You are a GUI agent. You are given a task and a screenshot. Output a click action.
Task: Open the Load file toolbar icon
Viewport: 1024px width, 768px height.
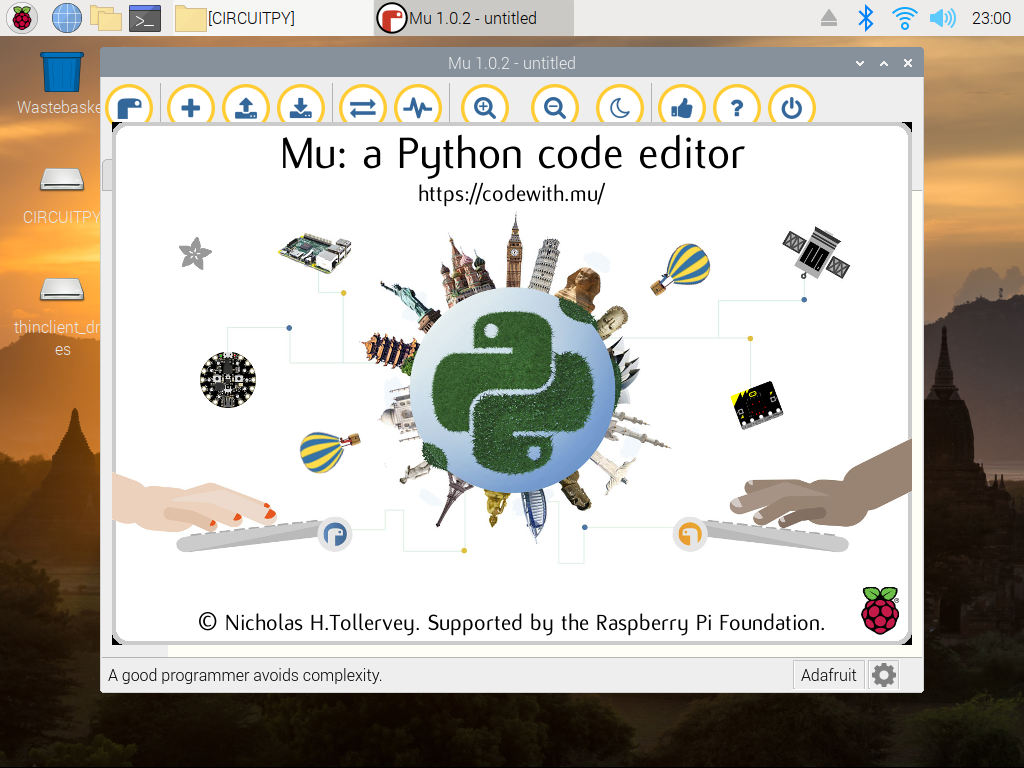pyautogui.click(x=246, y=104)
